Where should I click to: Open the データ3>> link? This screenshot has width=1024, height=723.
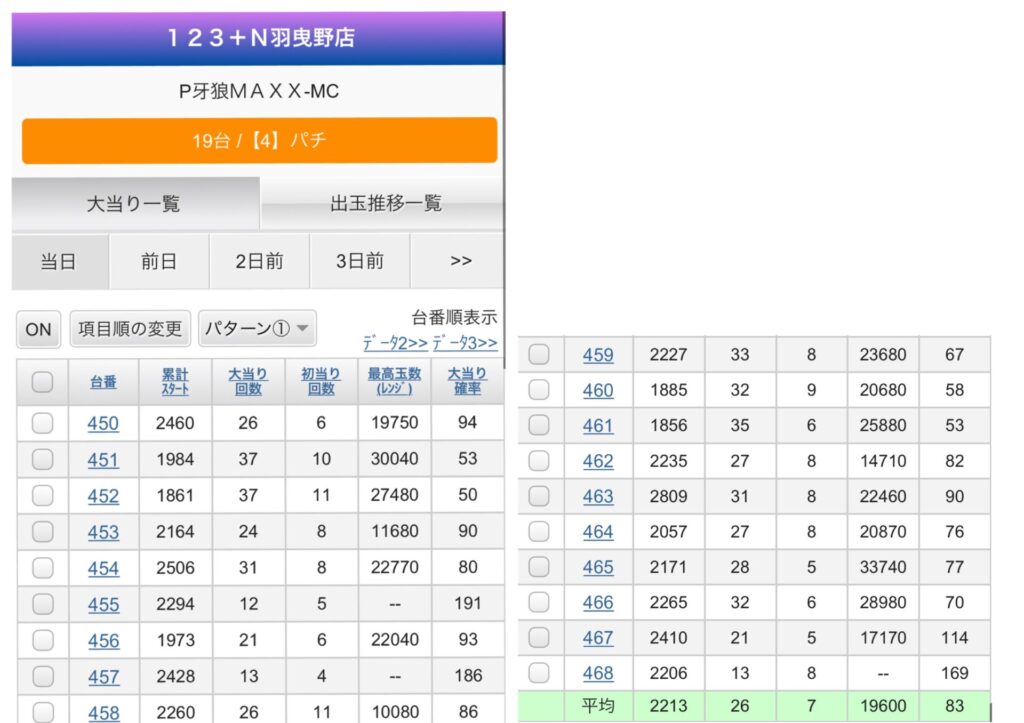click(x=465, y=343)
